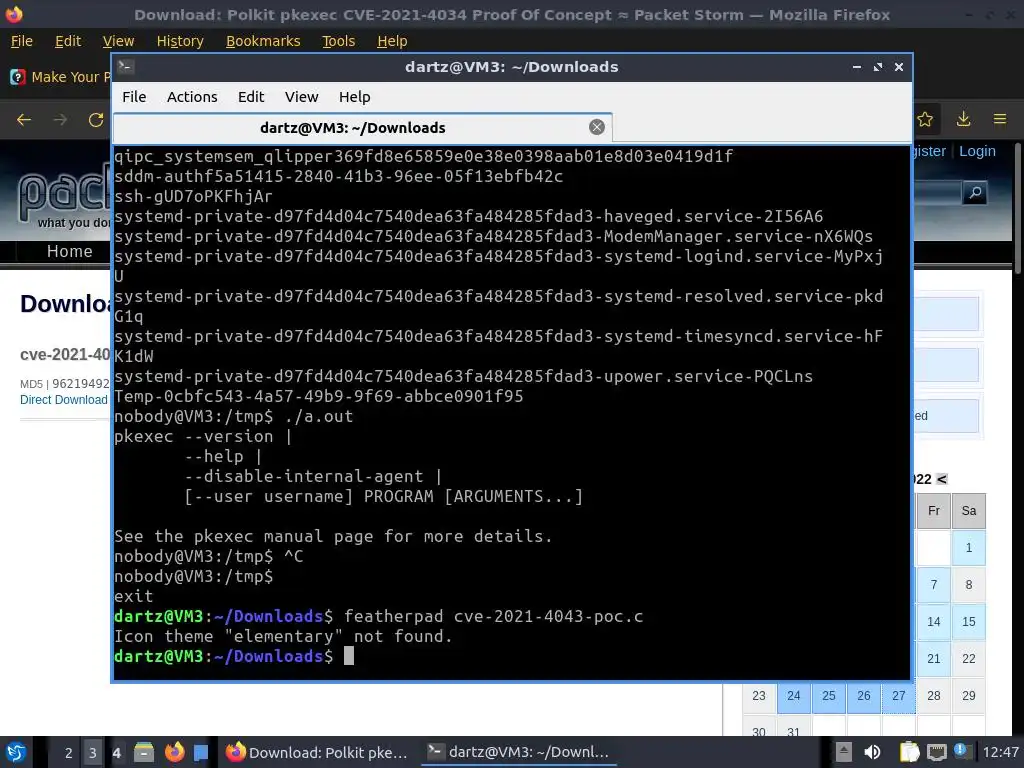Open Firefox Help menu

click(x=392, y=41)
